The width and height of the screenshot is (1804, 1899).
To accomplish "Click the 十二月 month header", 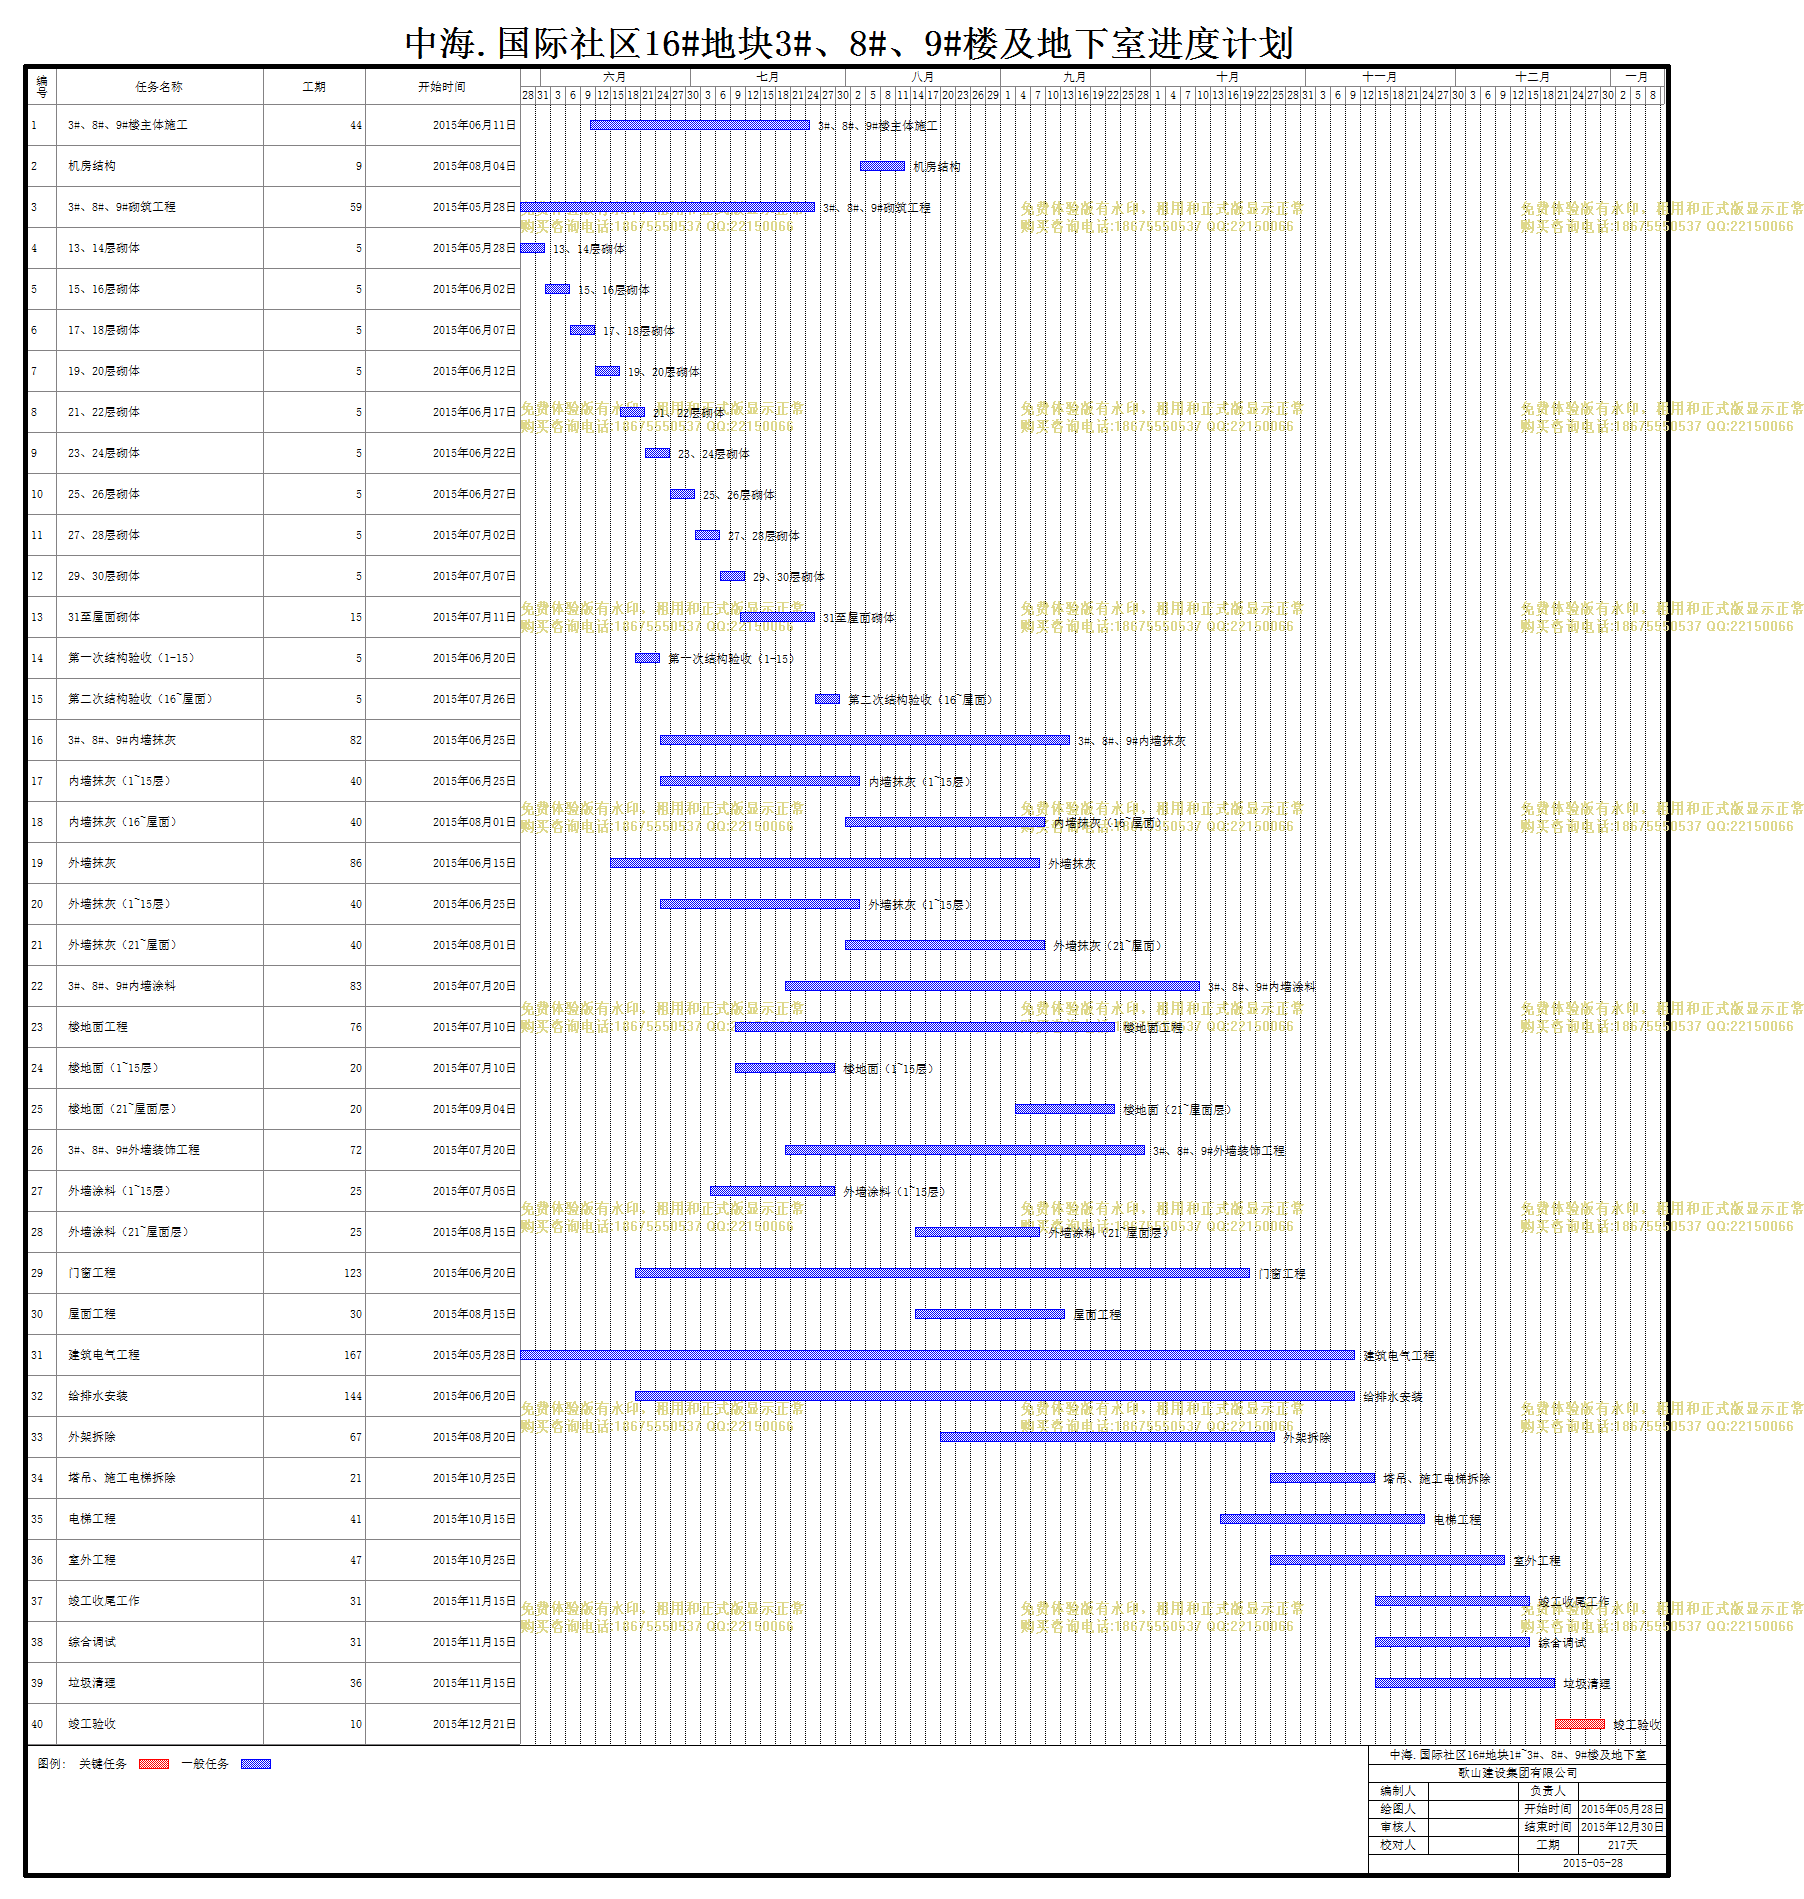I will 1532,77.
